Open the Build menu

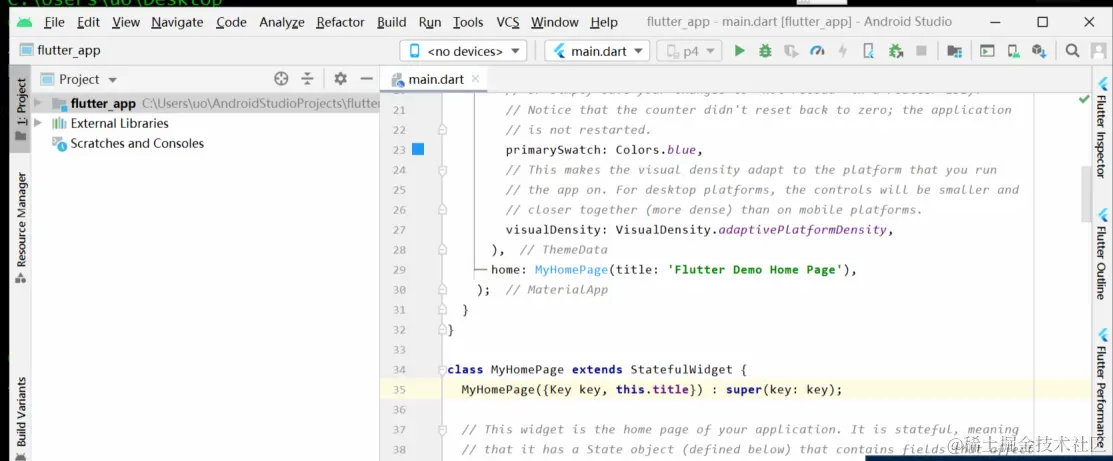392,22
